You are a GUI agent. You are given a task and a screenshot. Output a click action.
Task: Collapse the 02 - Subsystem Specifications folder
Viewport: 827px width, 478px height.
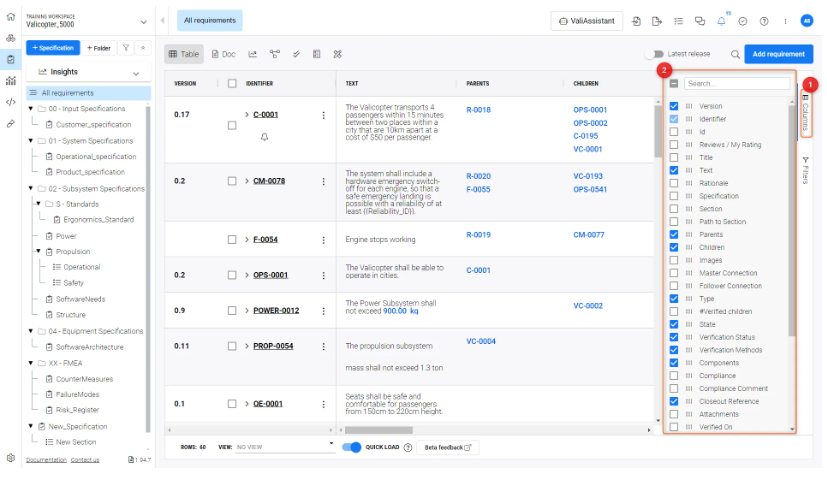tap(31, 188)
